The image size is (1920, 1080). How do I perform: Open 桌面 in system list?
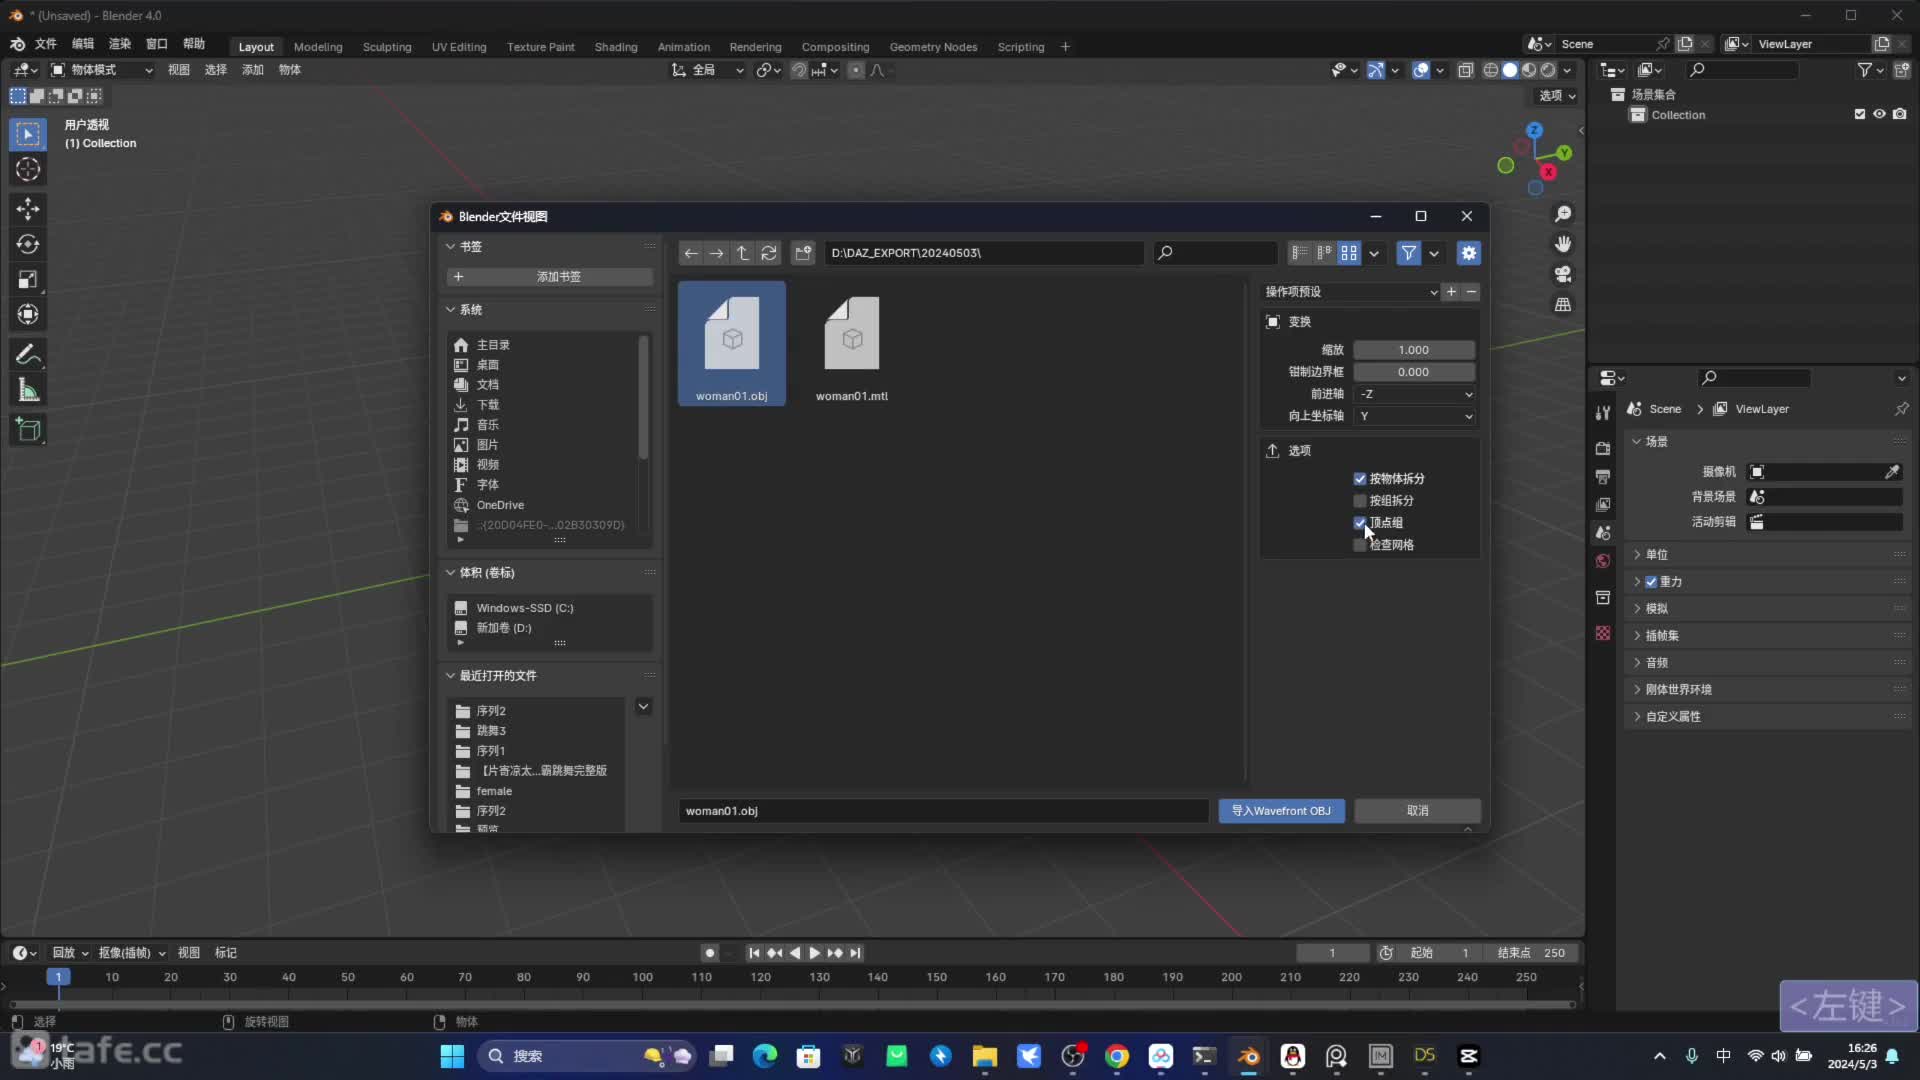[x=488, y=365]
